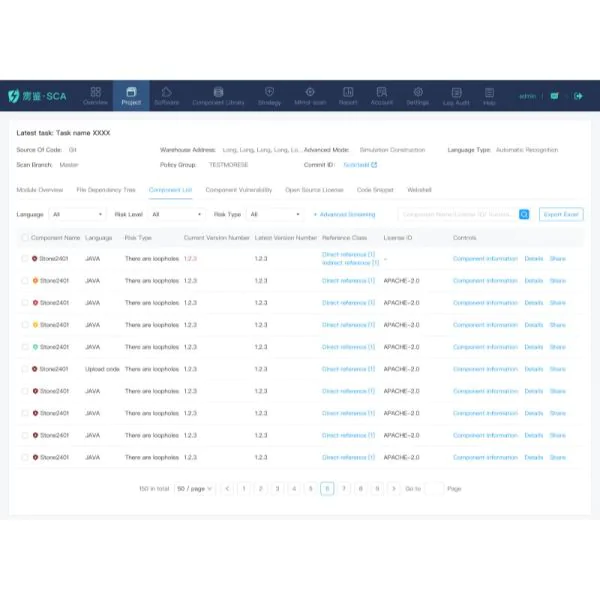This screenshot has height=600, width=600.
Task: Switch to the Open Source License tab
Action: (315, 189)
